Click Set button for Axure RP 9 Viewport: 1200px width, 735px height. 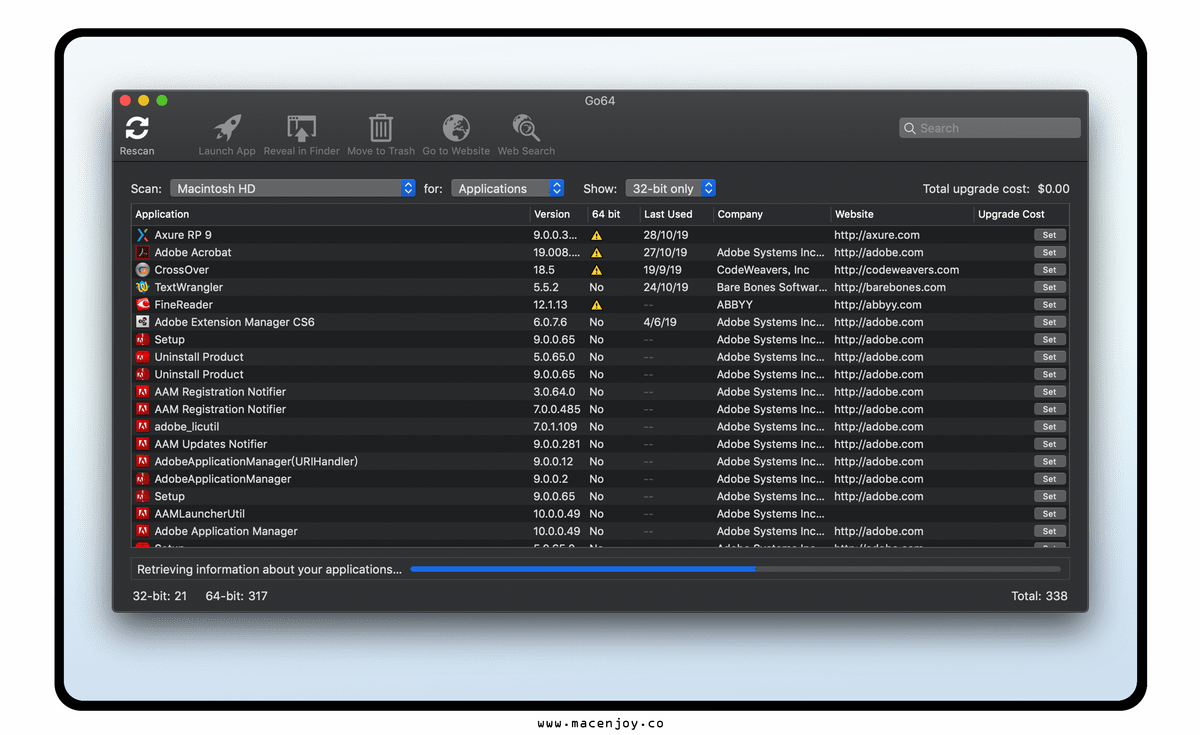pyautogui.click(x=1050, y=235)
